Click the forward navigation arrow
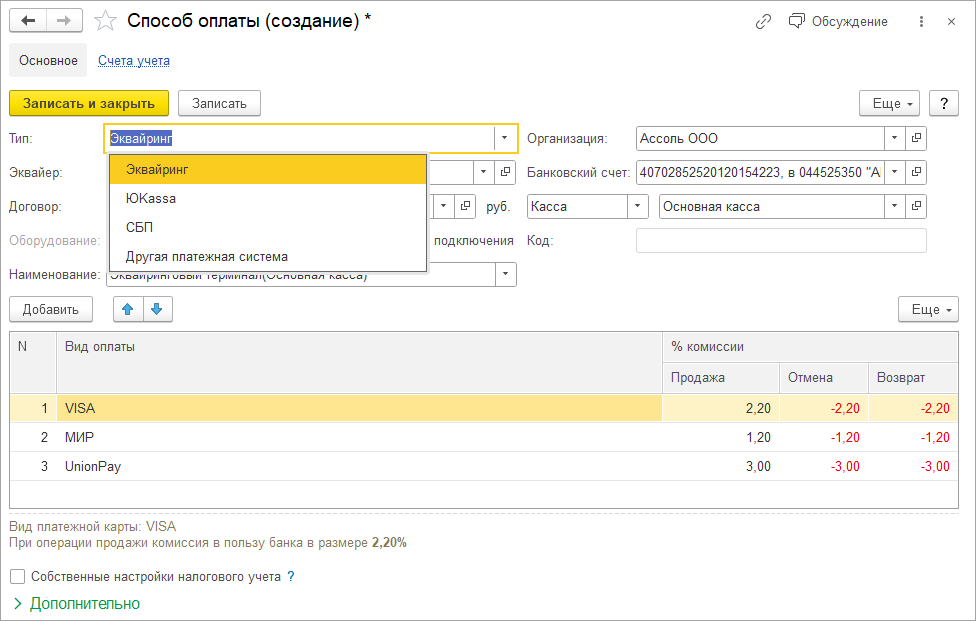 pos(64,21)
